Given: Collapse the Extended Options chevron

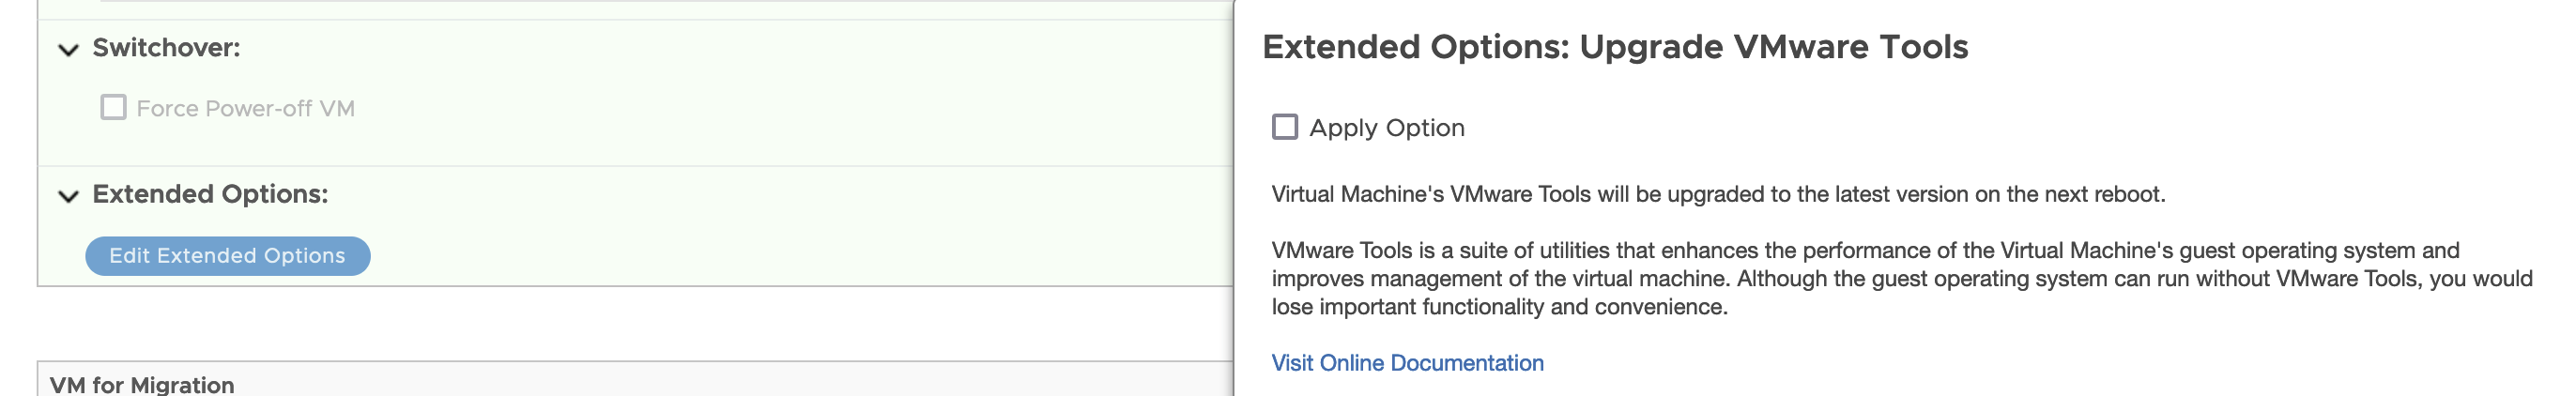Looking at the screenshot, I should 68,195.
